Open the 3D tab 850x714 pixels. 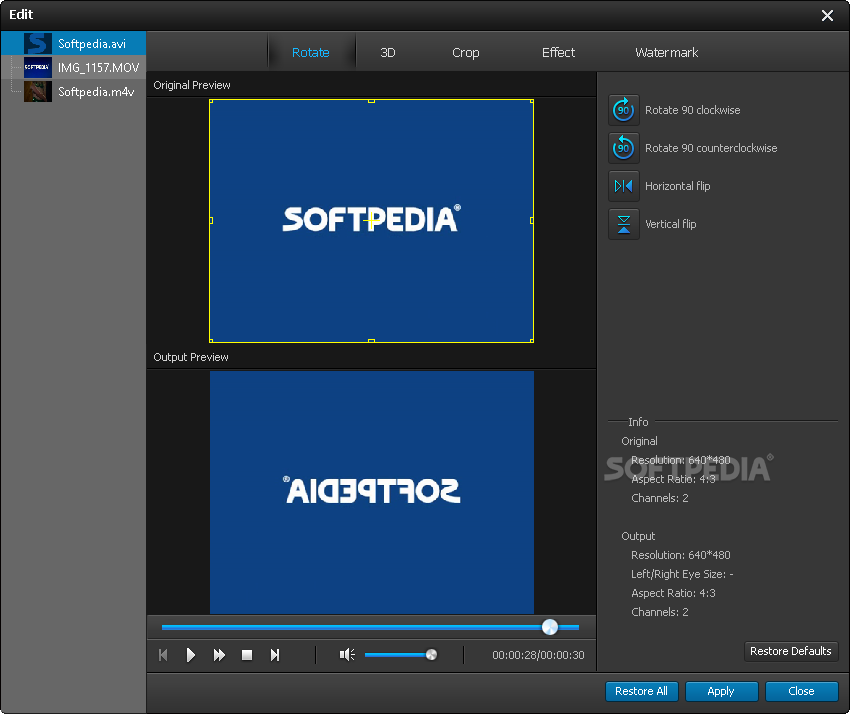(x=388, y=53)
